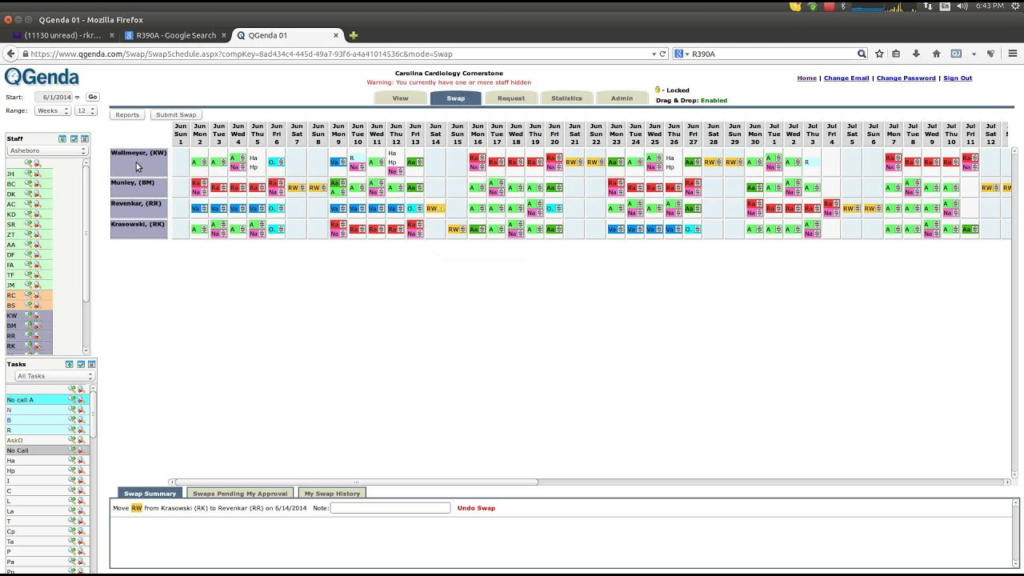Click the green magnifier icon beside No call A
This screenshot has height=576, width=1024.
coord(72,399)
